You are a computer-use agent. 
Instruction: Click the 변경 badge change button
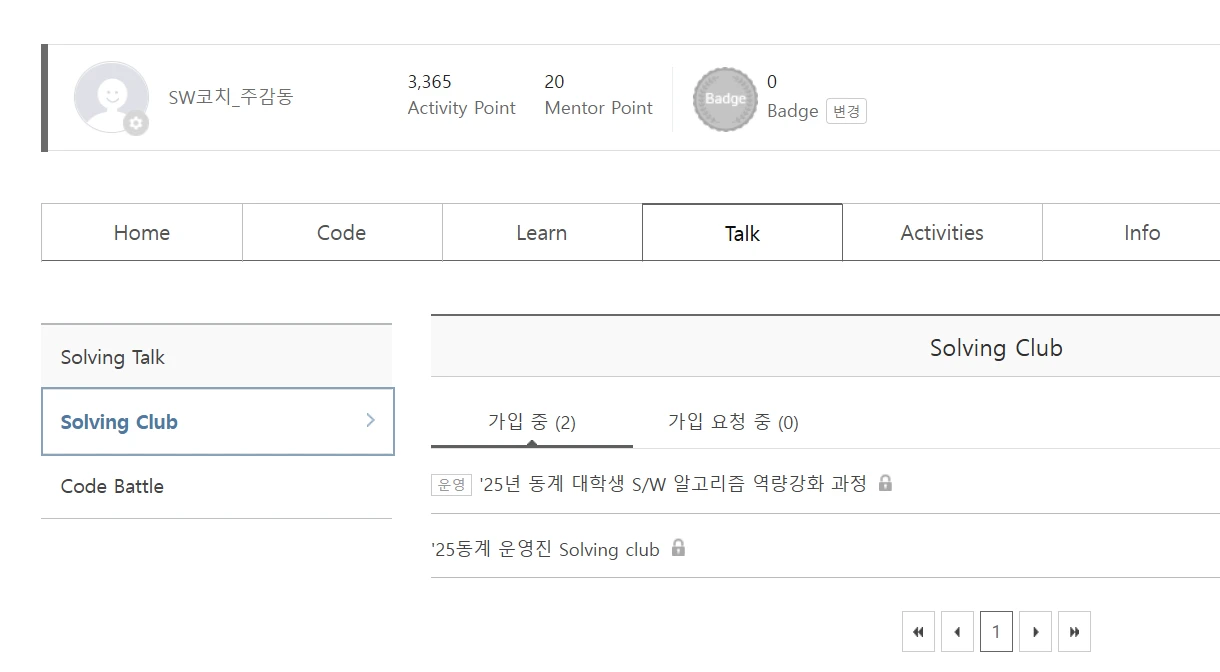(x=846, y=111)
